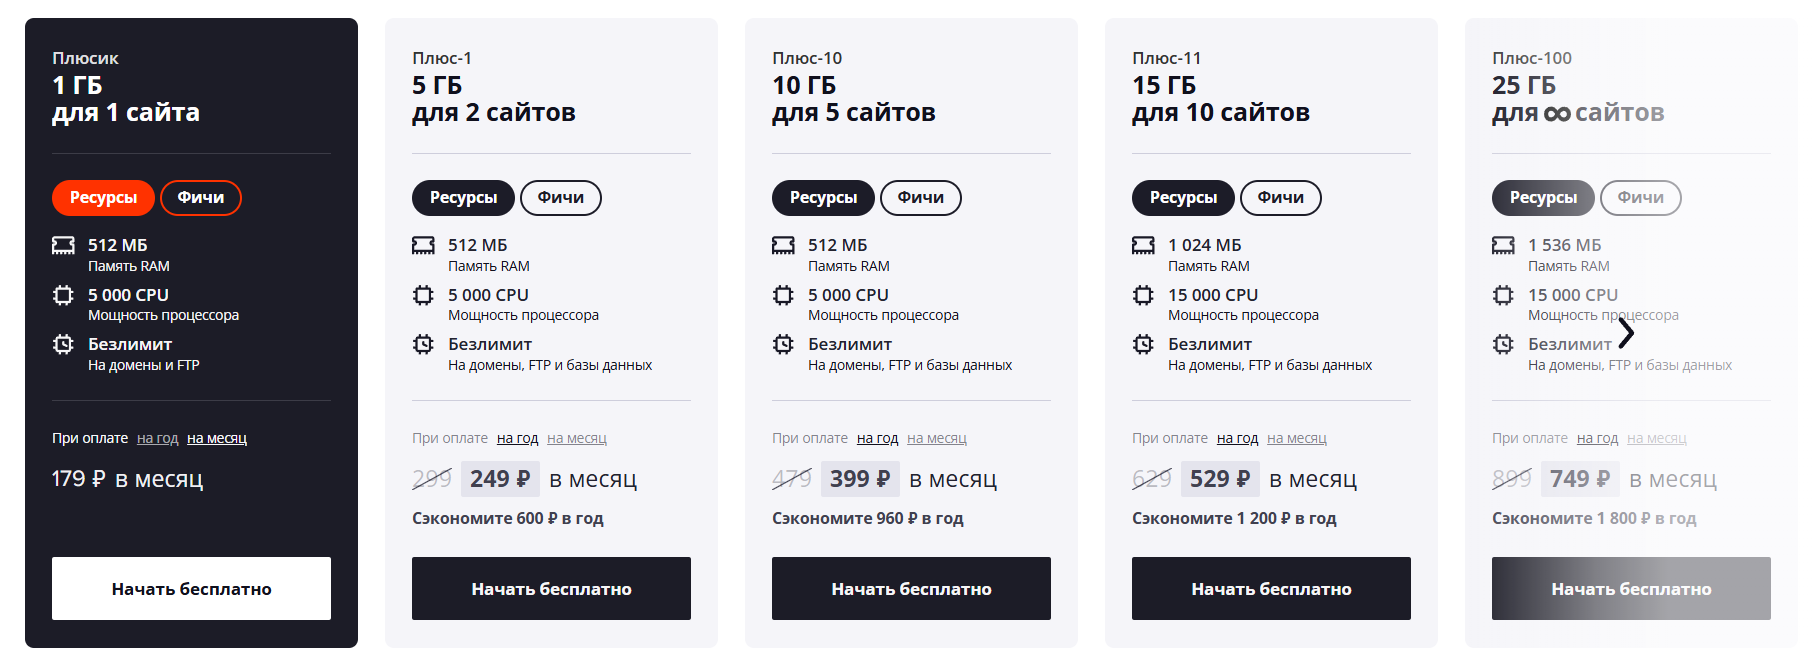Select the Ресурсы tab in Плюс-1 plan
1815x655 pixels.
(463, 198)
